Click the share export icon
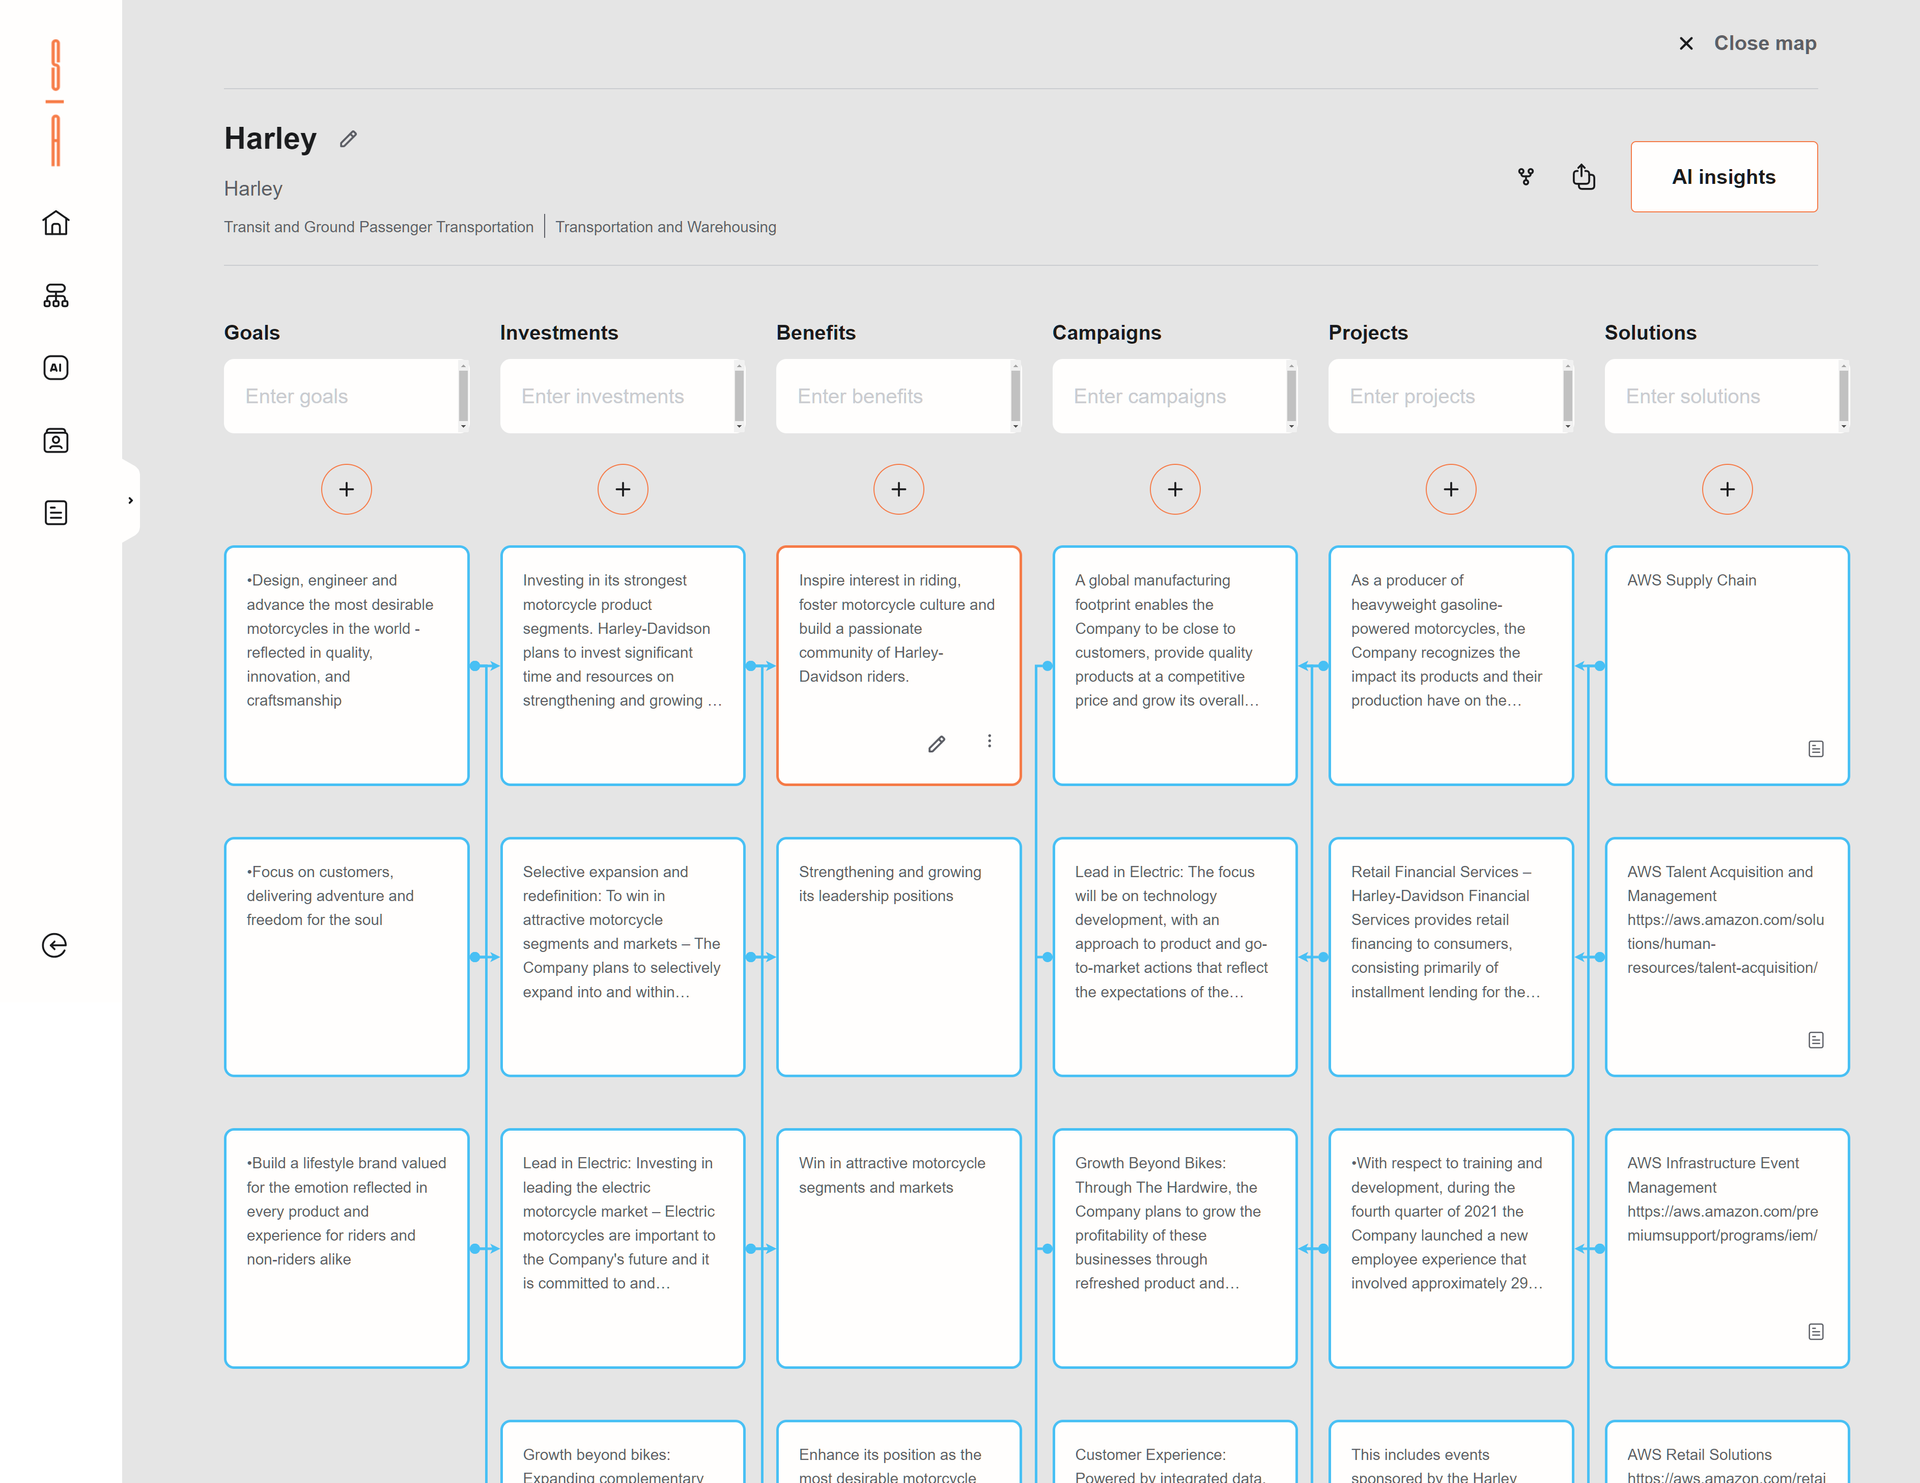 (1583, 177)
